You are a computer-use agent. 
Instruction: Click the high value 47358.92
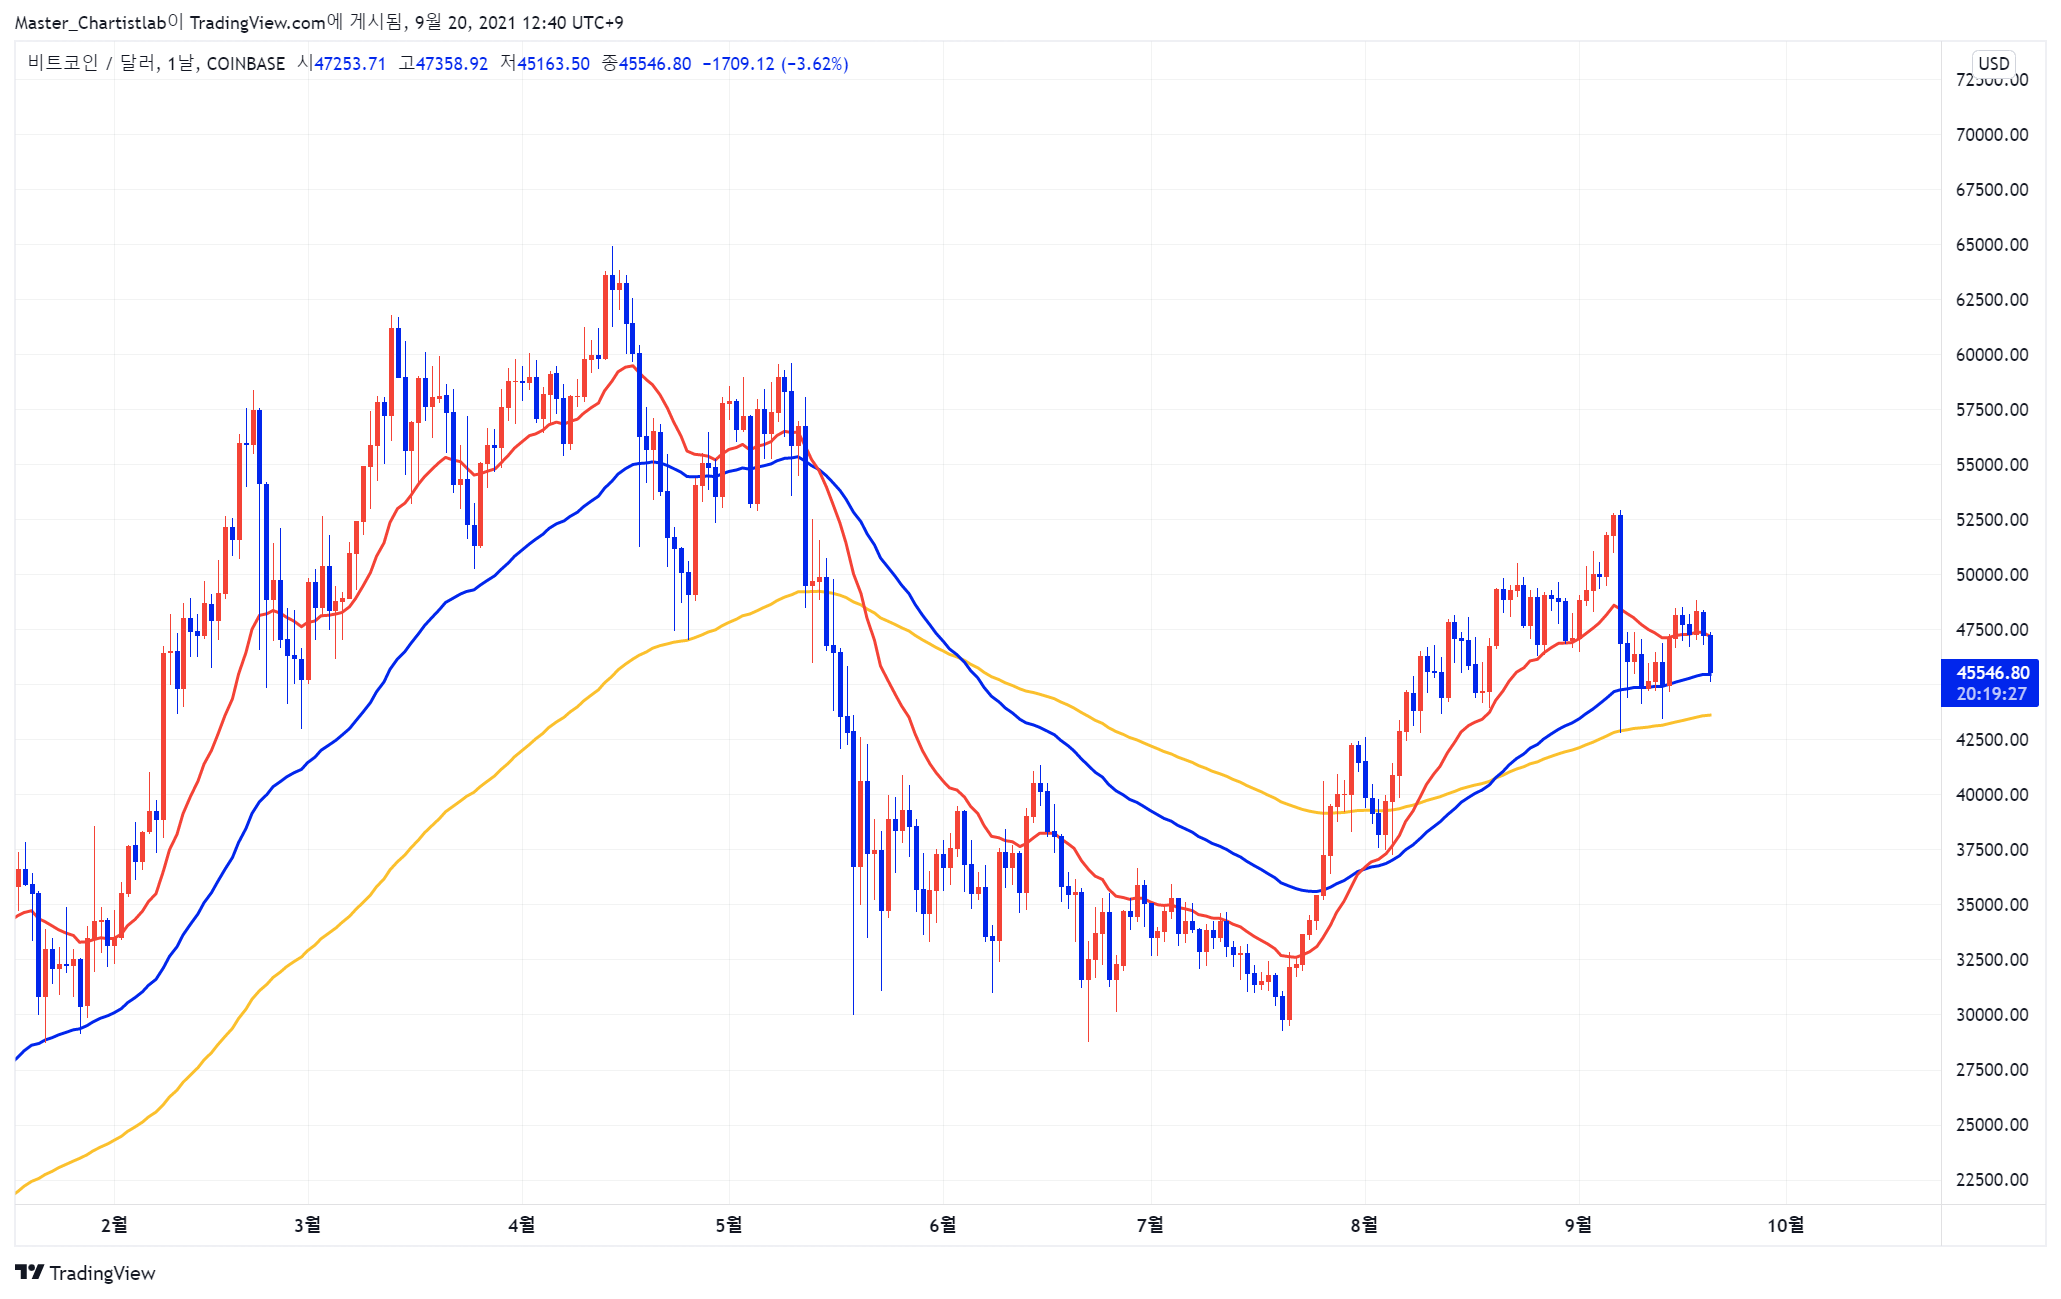click(452, 63)
